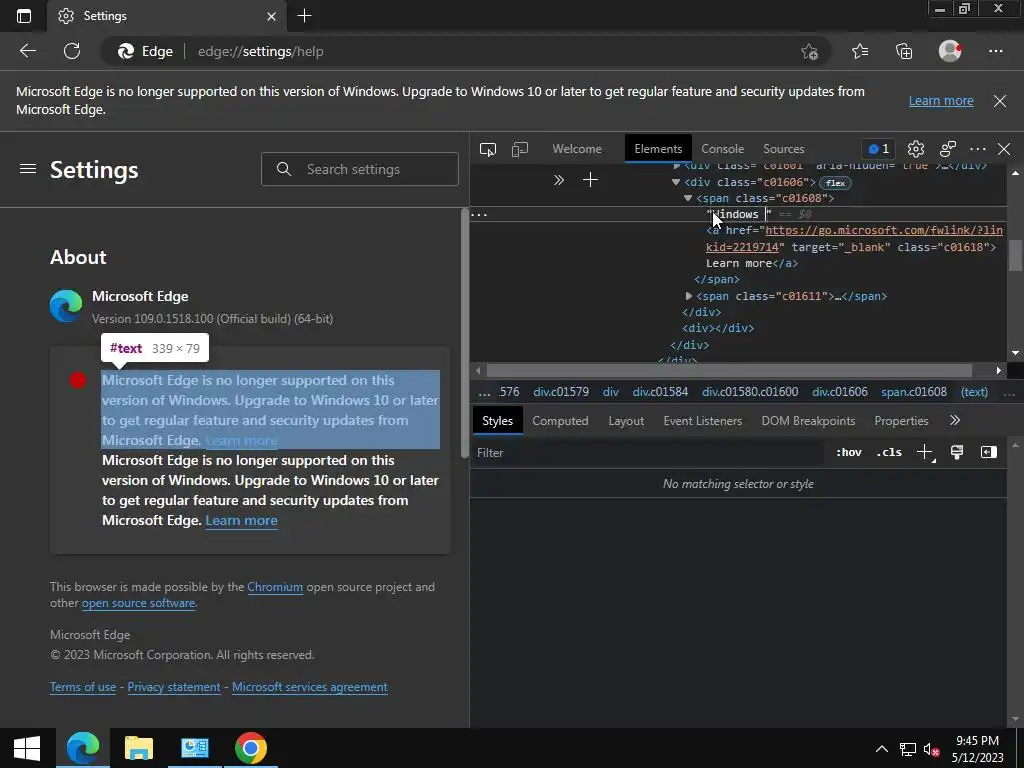
Task: Open the Favorites list icon
Action: 860,51
